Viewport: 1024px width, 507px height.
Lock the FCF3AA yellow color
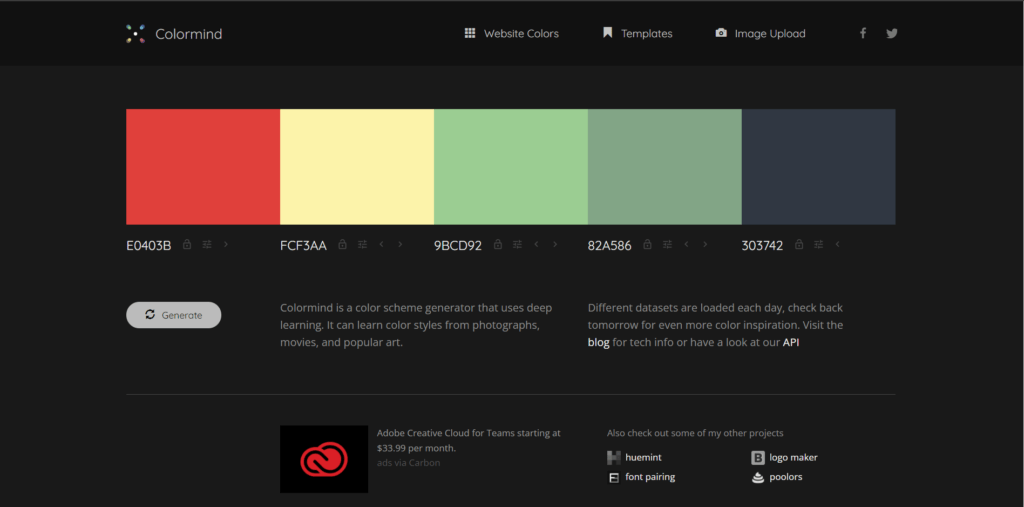coord(343,244)
